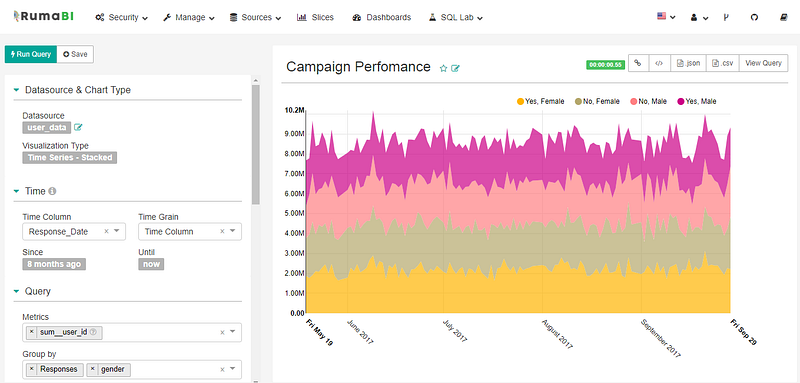The image size is (800, 383).
Task: Open the embed code icon button
Action: pyautogui.click(x=659, y=63)
